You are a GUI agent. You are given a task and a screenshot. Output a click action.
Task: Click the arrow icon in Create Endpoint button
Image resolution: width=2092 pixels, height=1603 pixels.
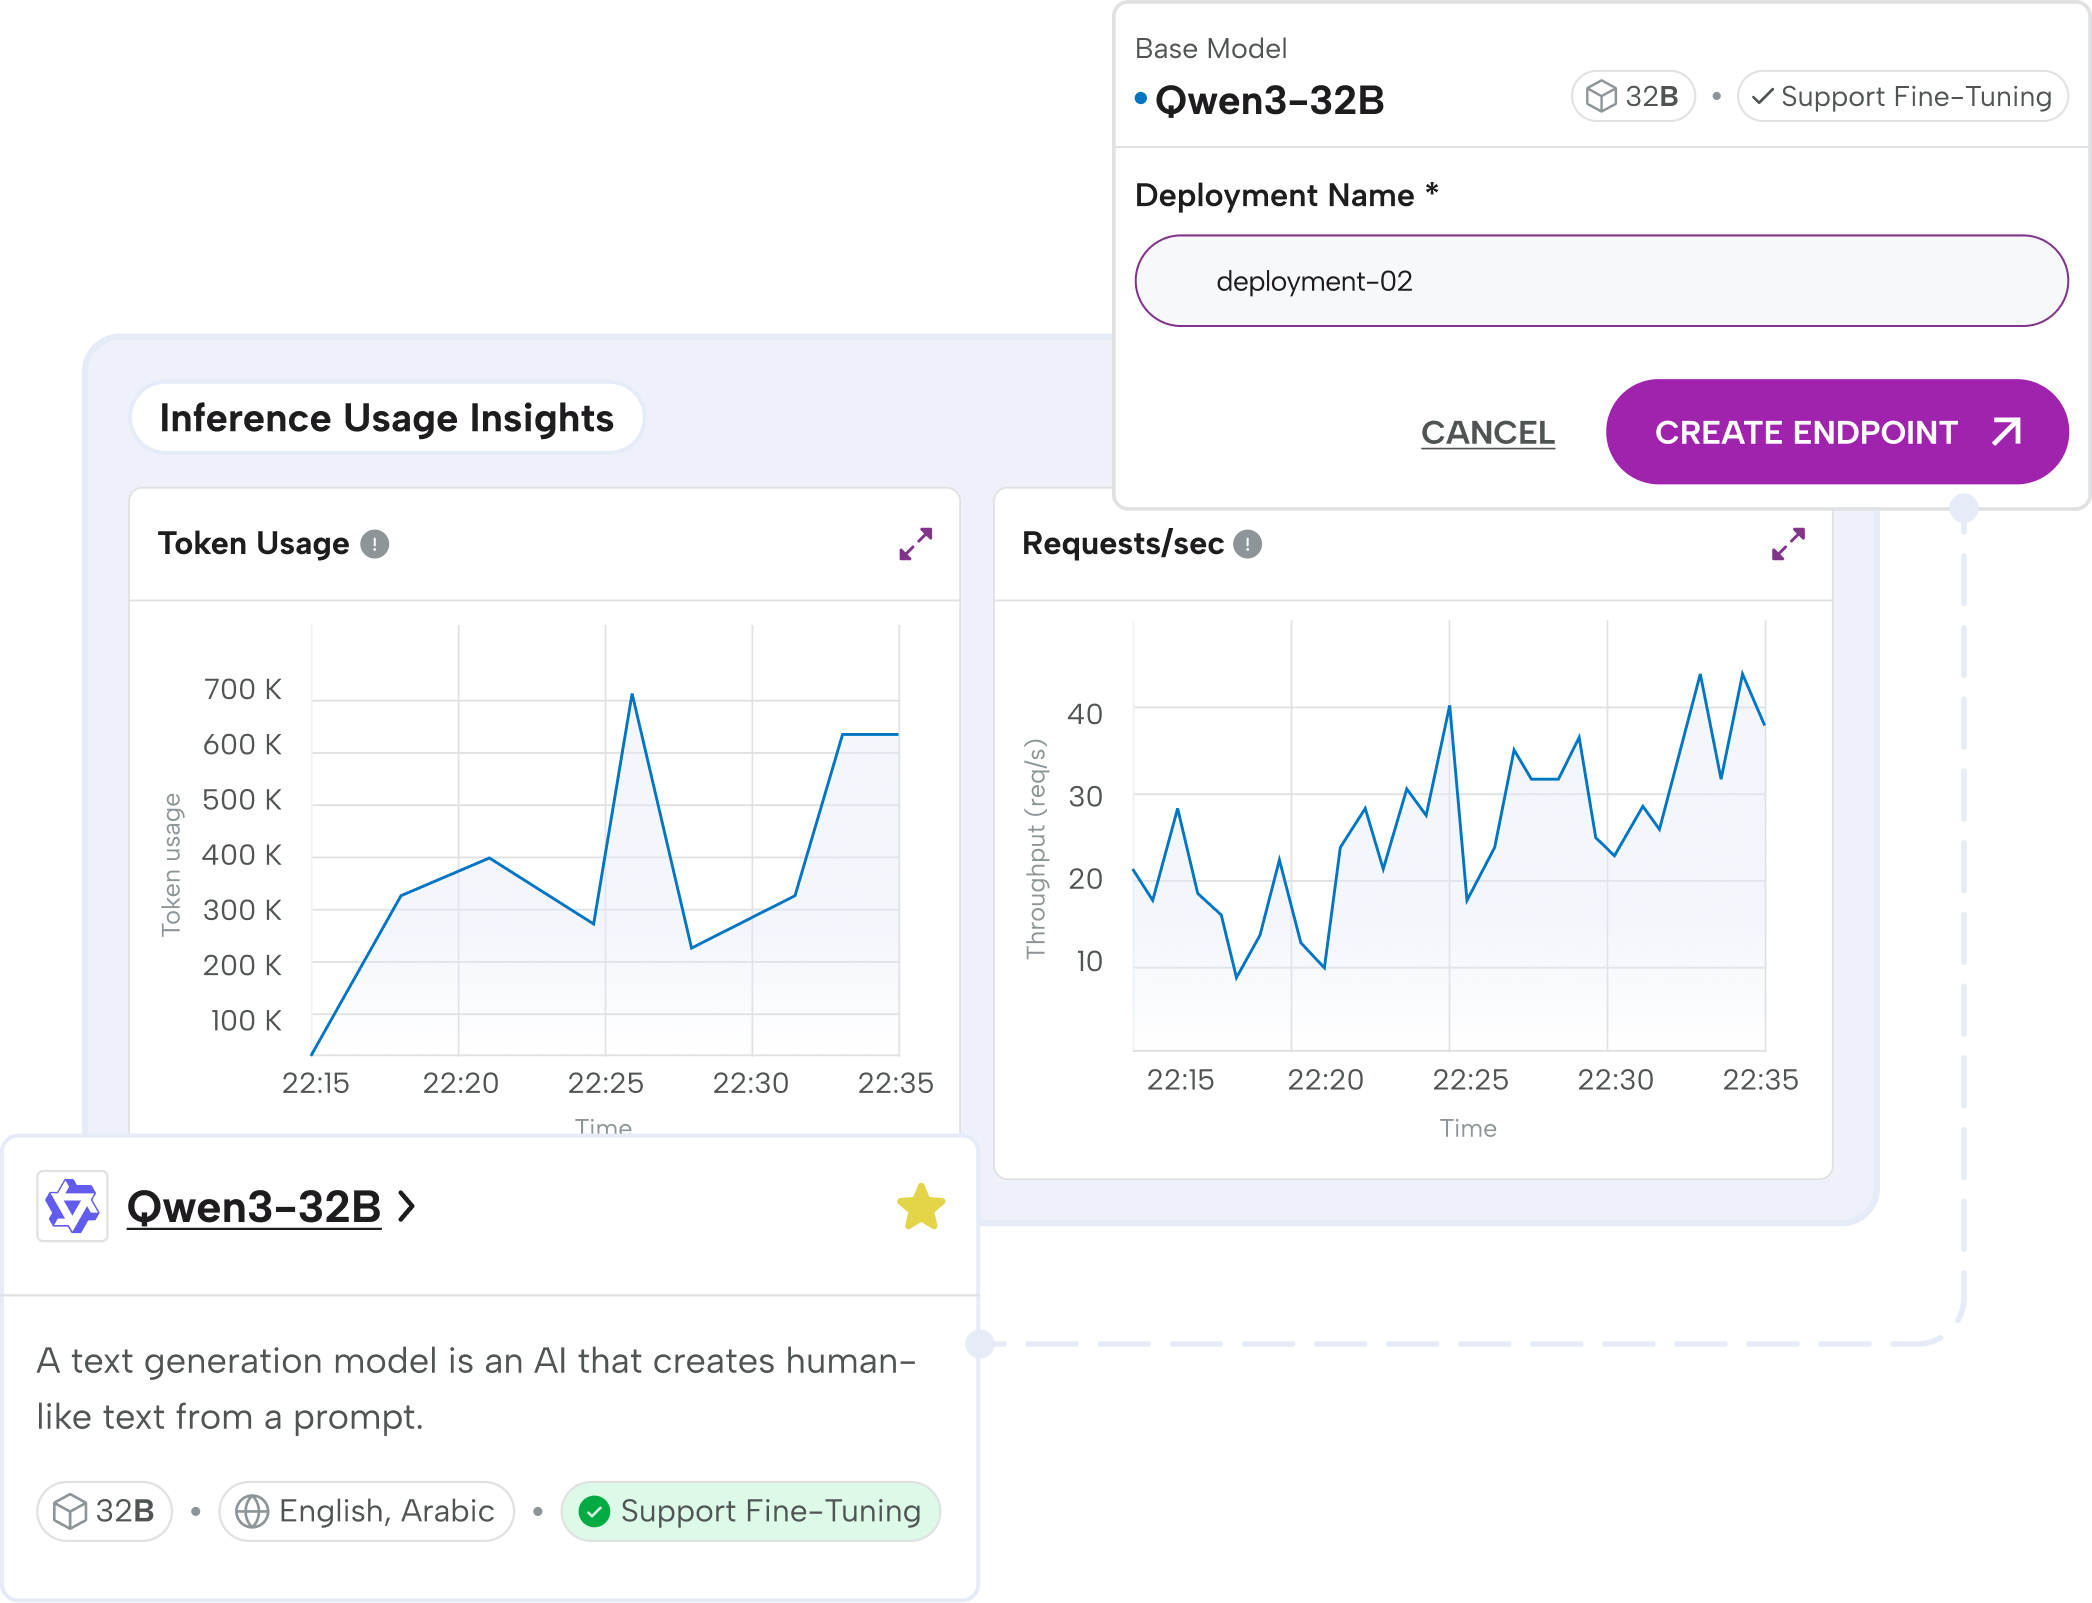(2006, 432)
